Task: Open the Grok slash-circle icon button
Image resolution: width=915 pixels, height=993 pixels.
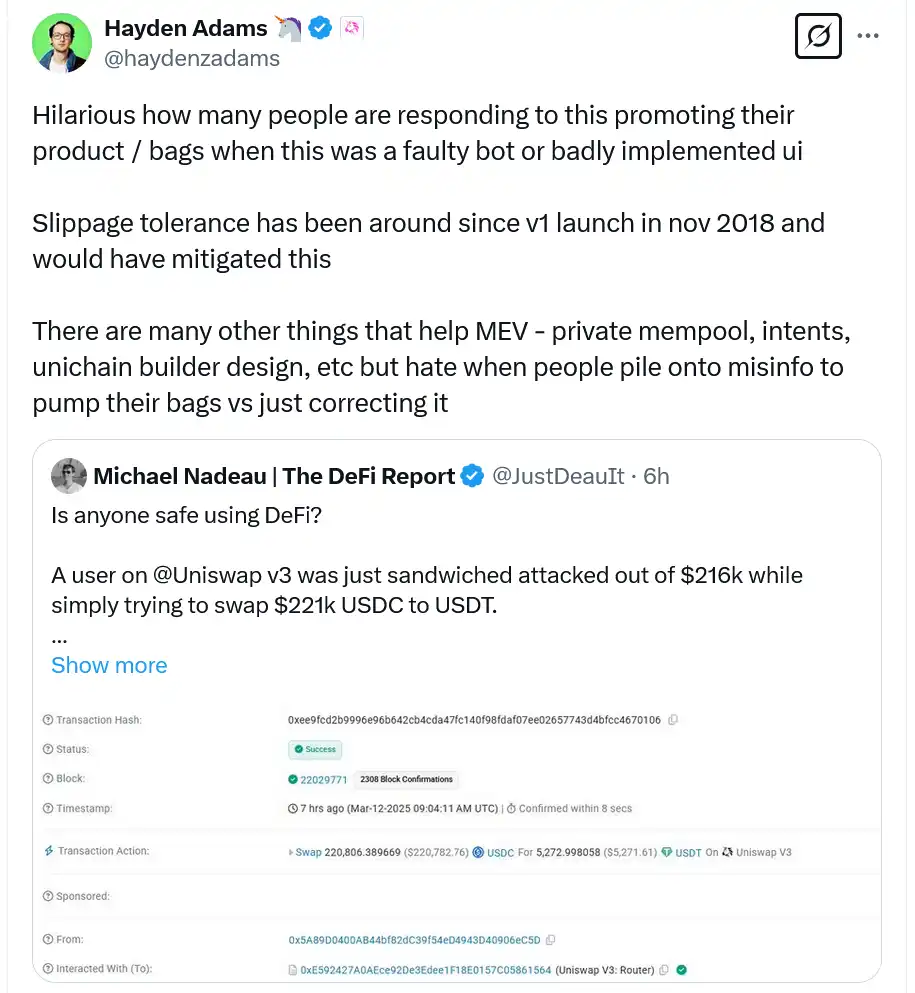Action: pyautogui.click(x=818, y=37)
